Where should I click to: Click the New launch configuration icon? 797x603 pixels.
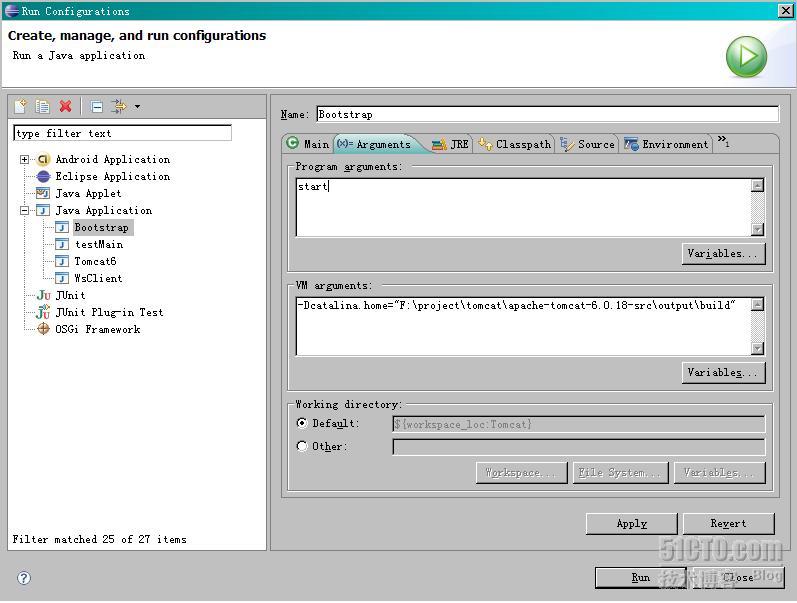[20, 106]
